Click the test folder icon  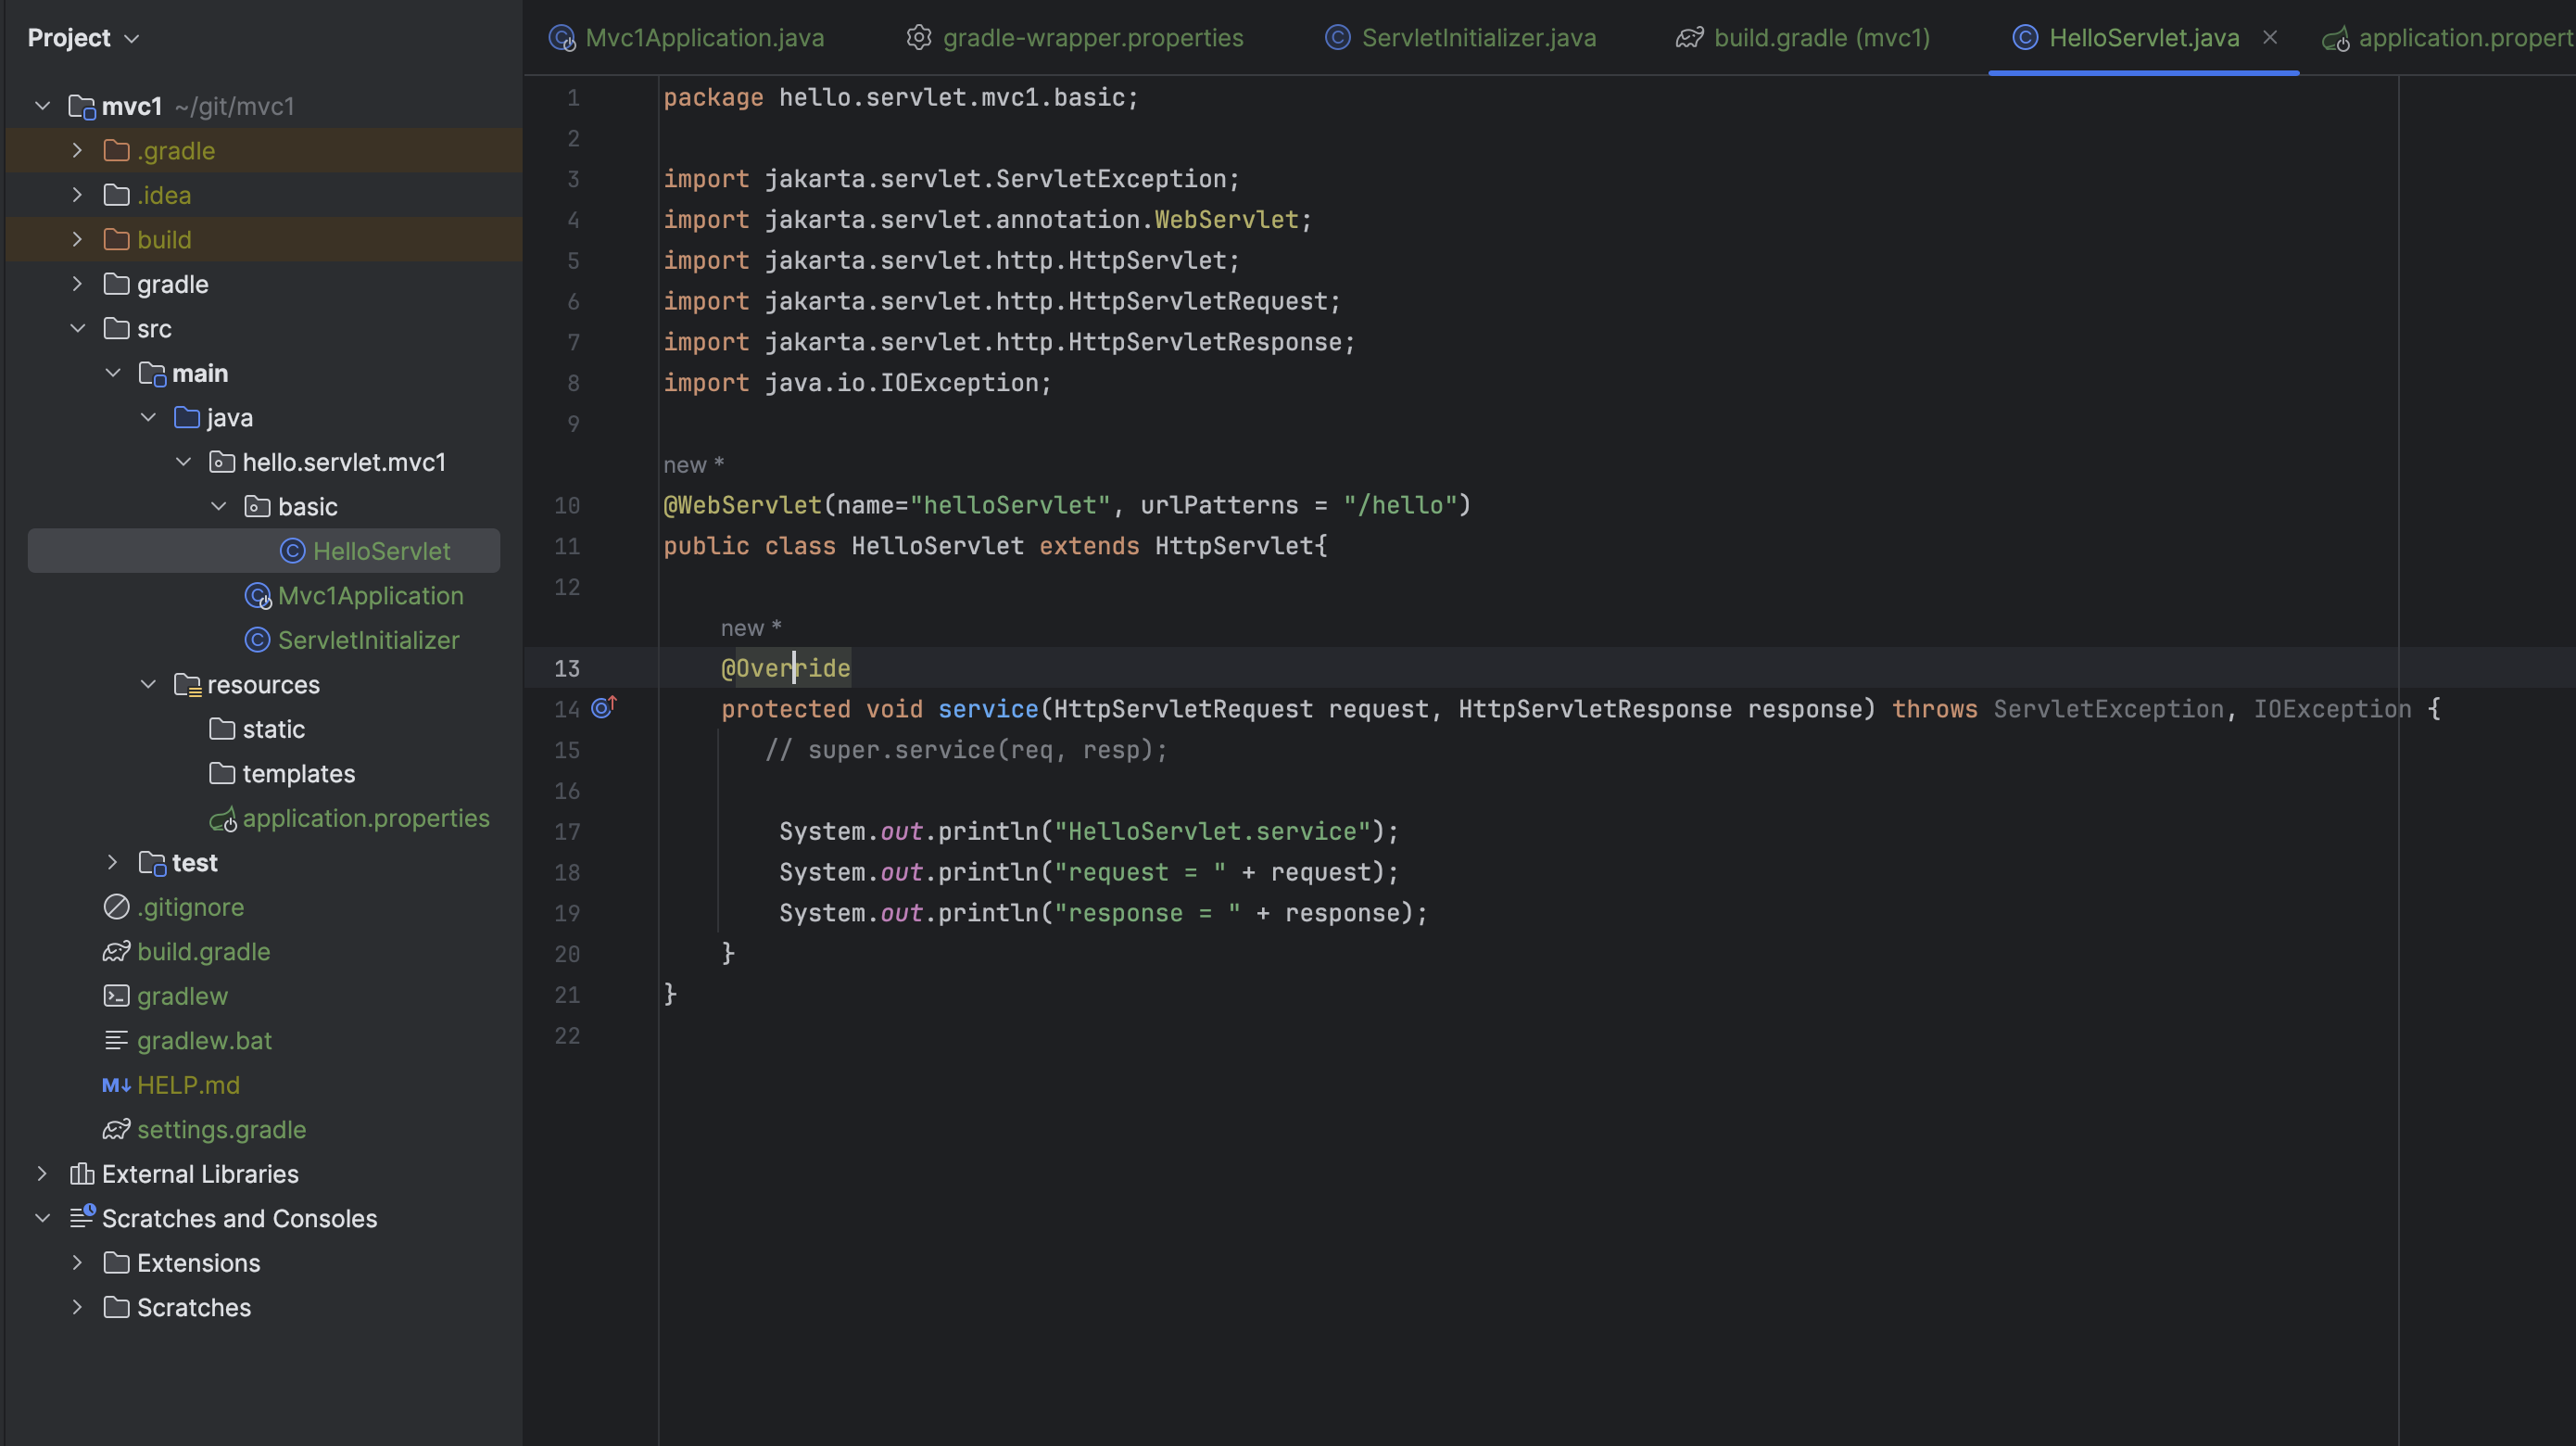(x=152, y=862)
